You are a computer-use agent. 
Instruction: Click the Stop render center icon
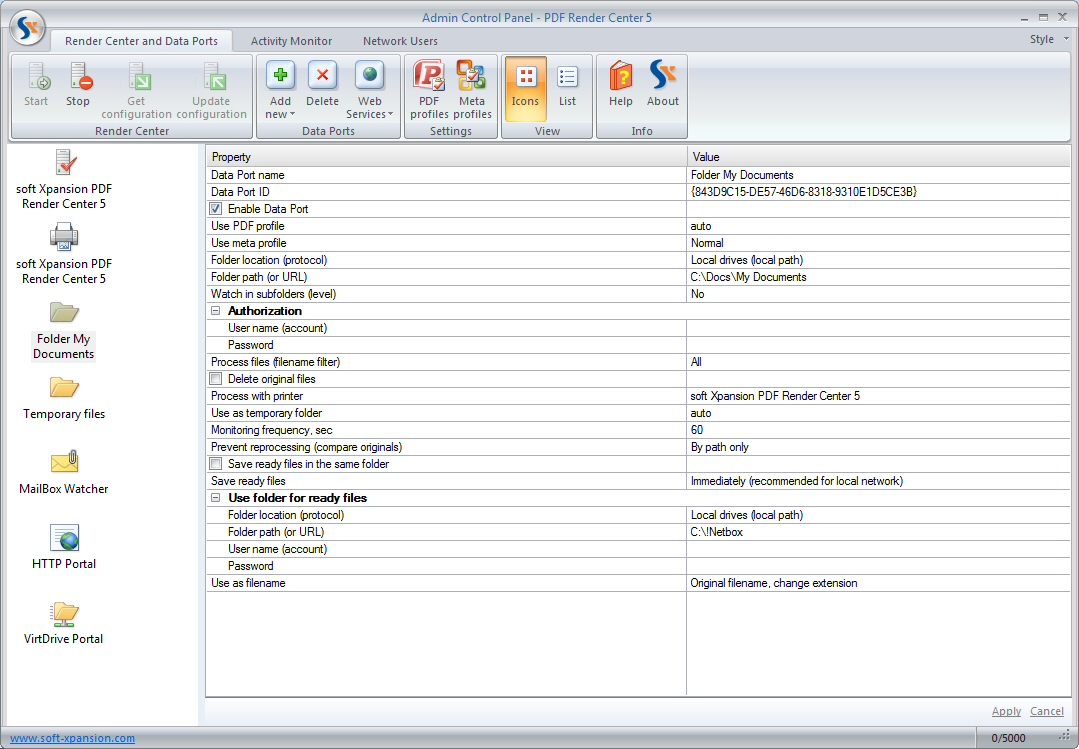(77, 85)
